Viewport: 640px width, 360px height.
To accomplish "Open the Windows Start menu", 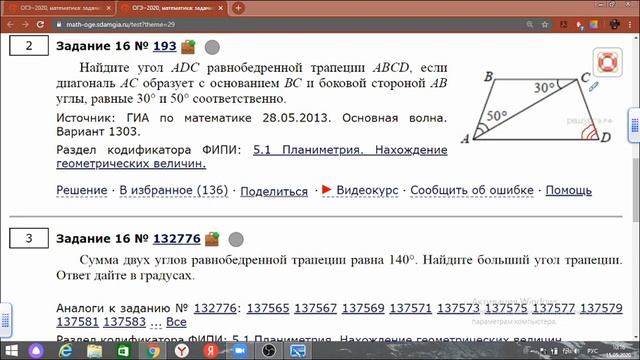I will click(x=11, y=351).
